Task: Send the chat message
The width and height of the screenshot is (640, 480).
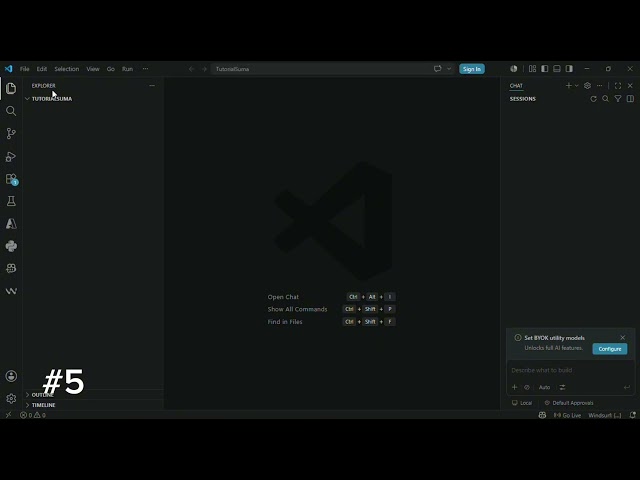Action: tap(627, 387)
